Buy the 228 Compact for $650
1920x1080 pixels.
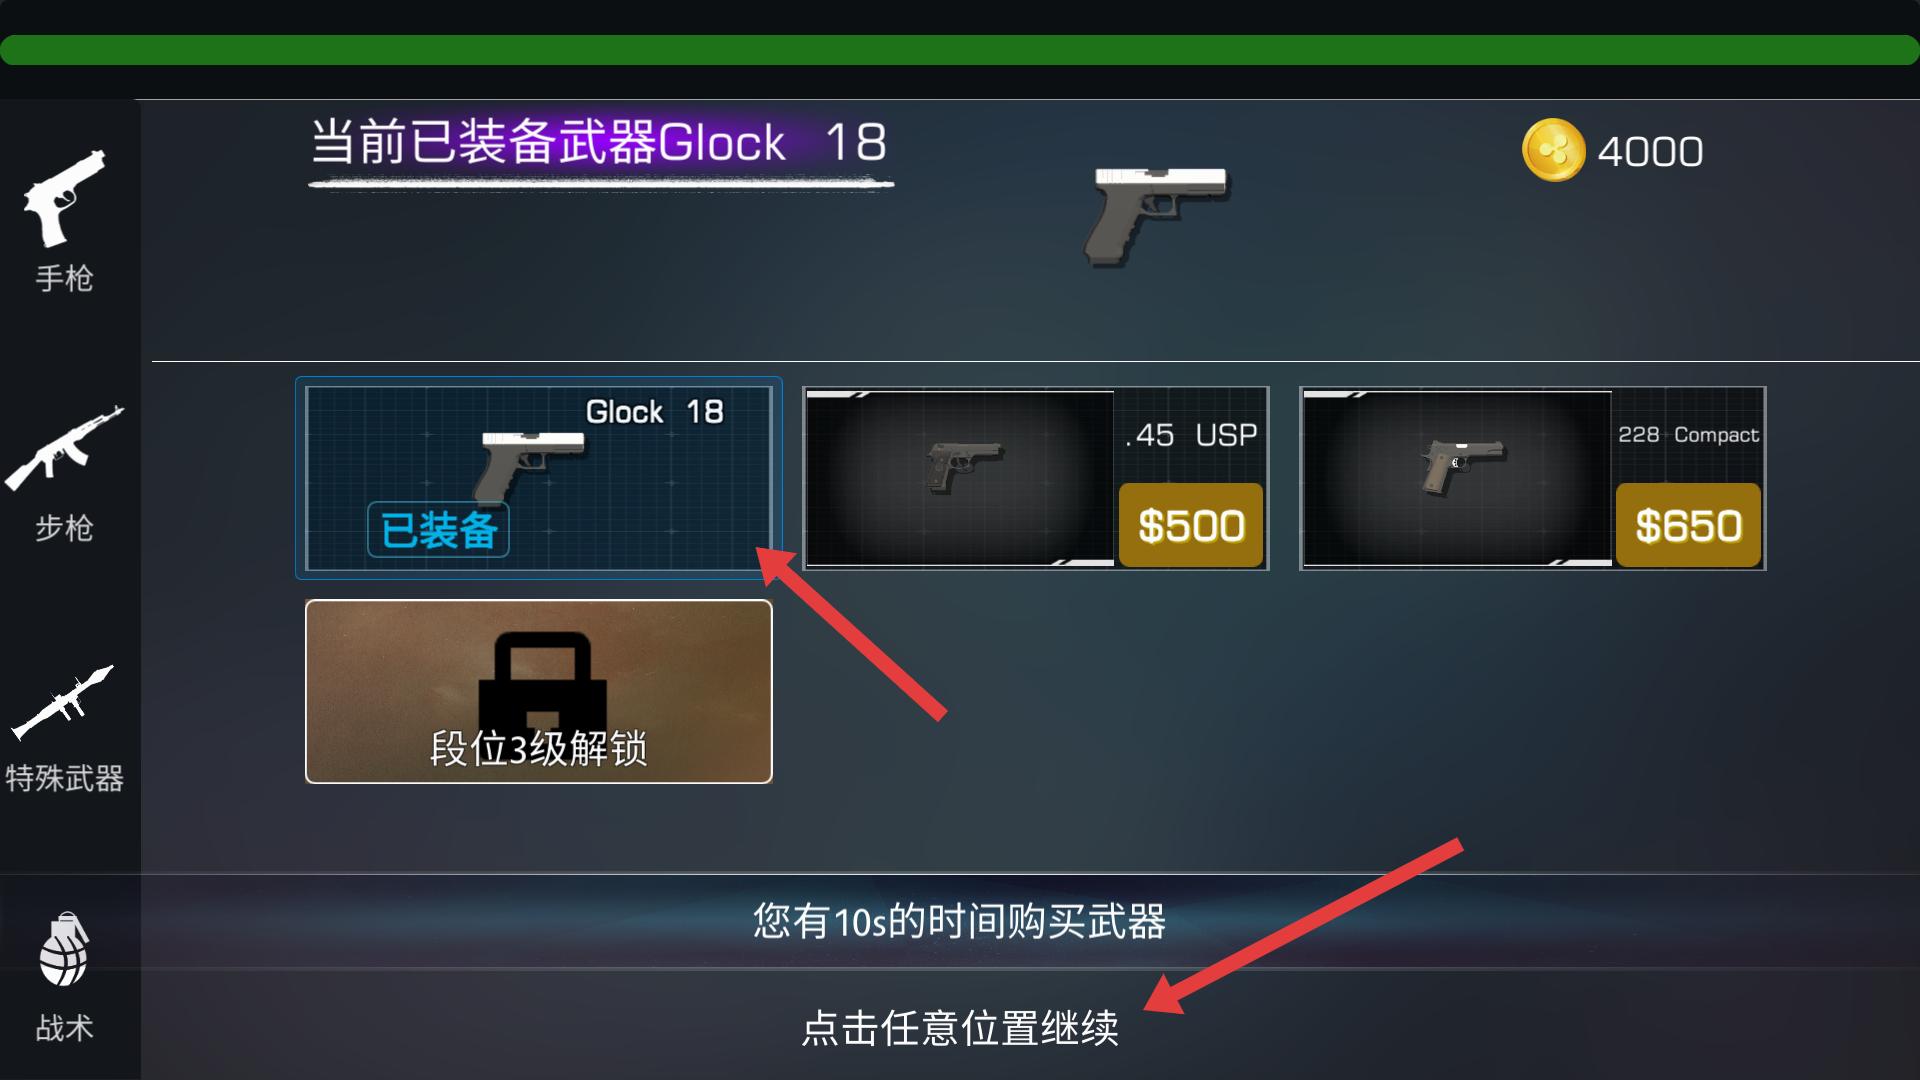point(1688,525)
